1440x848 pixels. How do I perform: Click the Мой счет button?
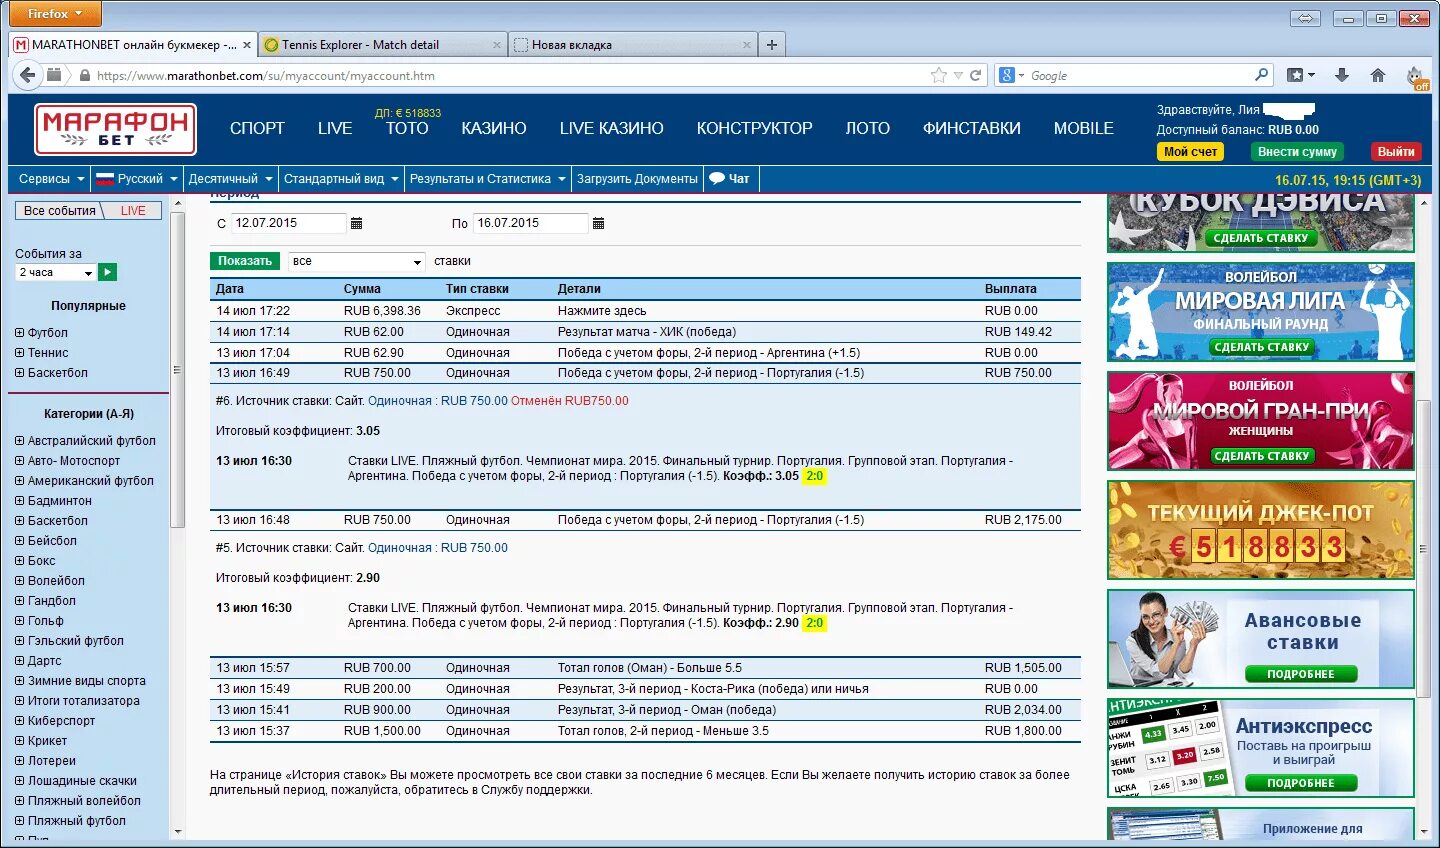pos(1190,152)
